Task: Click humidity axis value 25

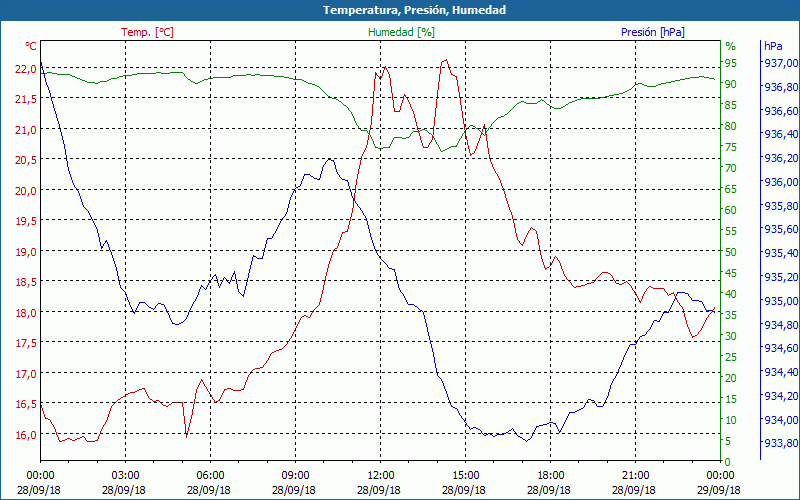Action: coord(731,357)
